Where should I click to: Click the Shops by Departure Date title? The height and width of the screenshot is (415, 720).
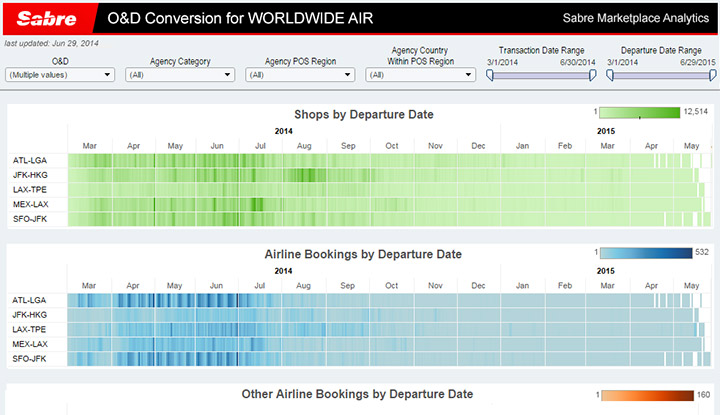click(x=364, y=115)
